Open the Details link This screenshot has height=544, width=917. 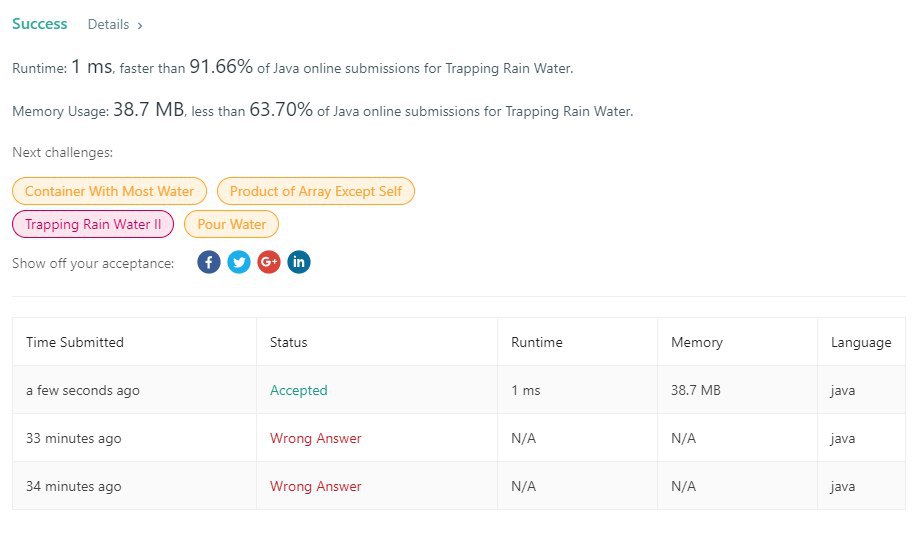coord(108,25)
